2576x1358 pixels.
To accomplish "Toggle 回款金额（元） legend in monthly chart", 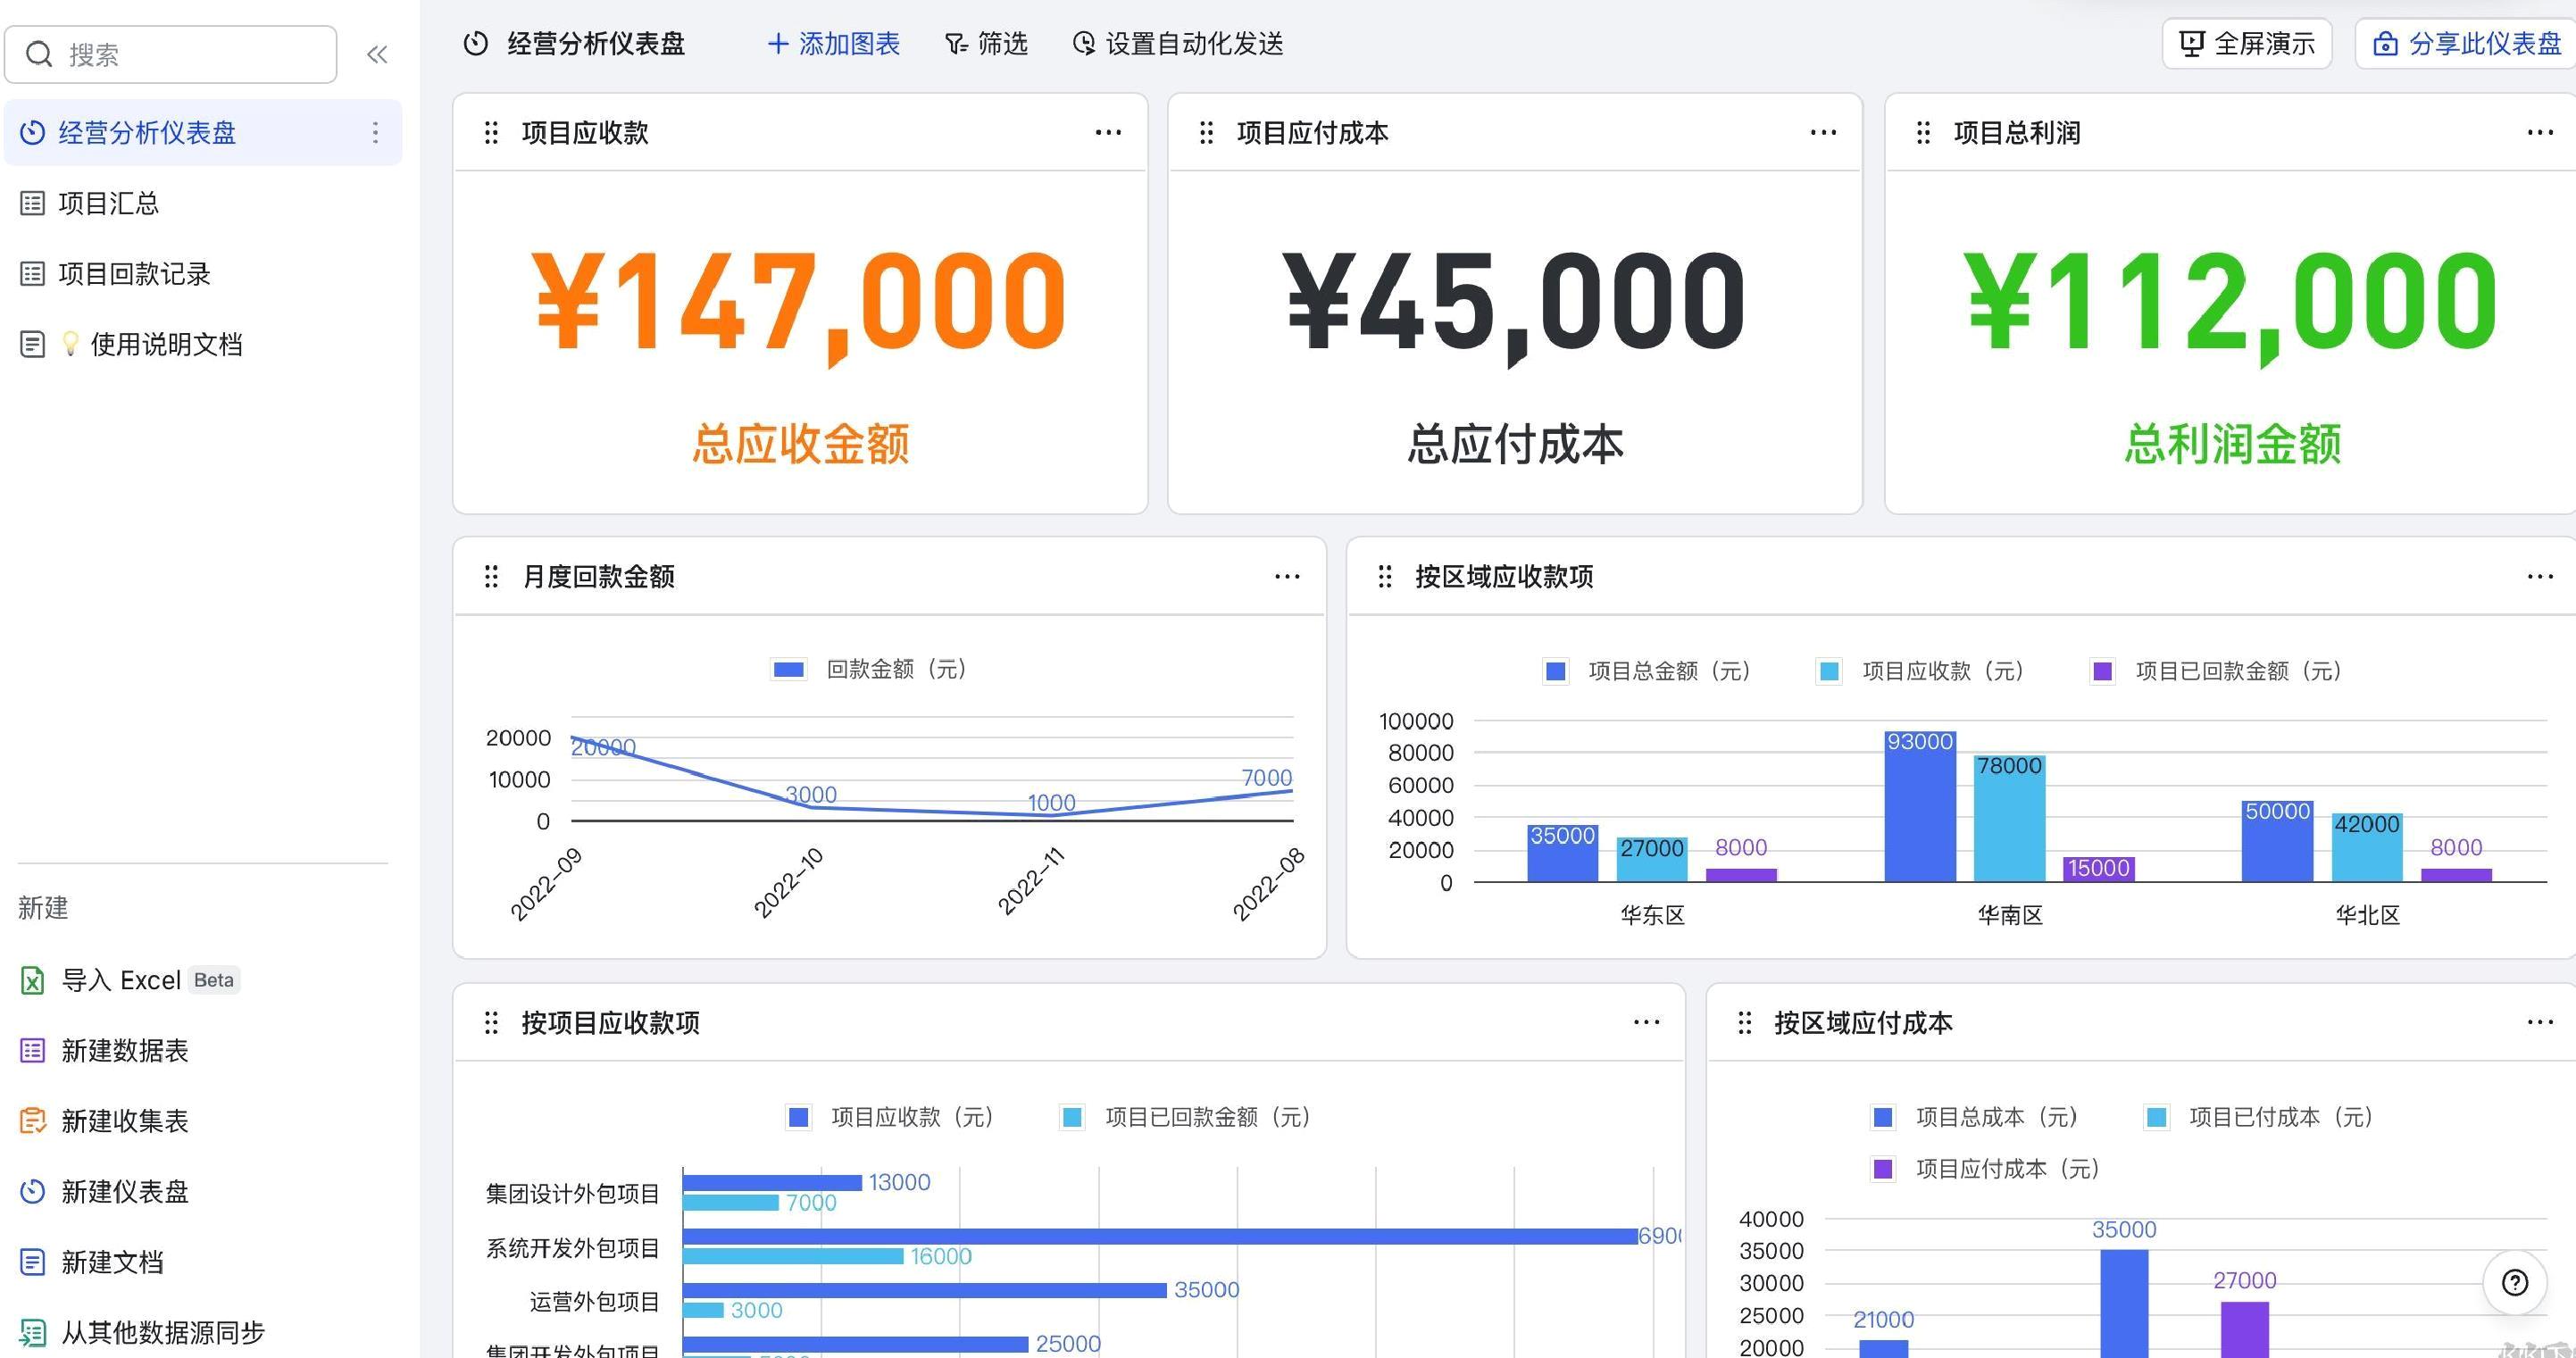I will point(868,669).
